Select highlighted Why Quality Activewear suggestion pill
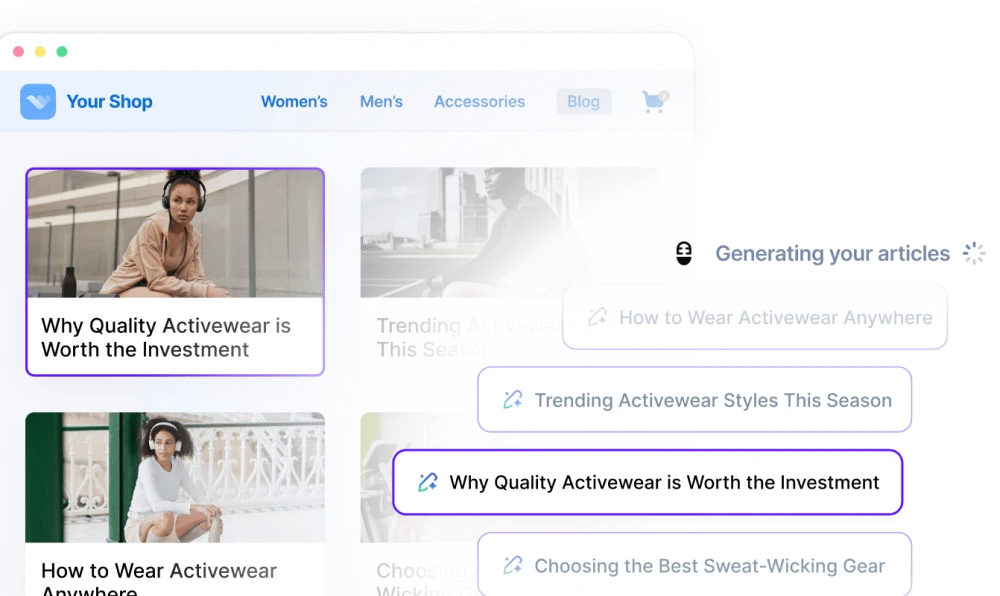 [647, 483]
